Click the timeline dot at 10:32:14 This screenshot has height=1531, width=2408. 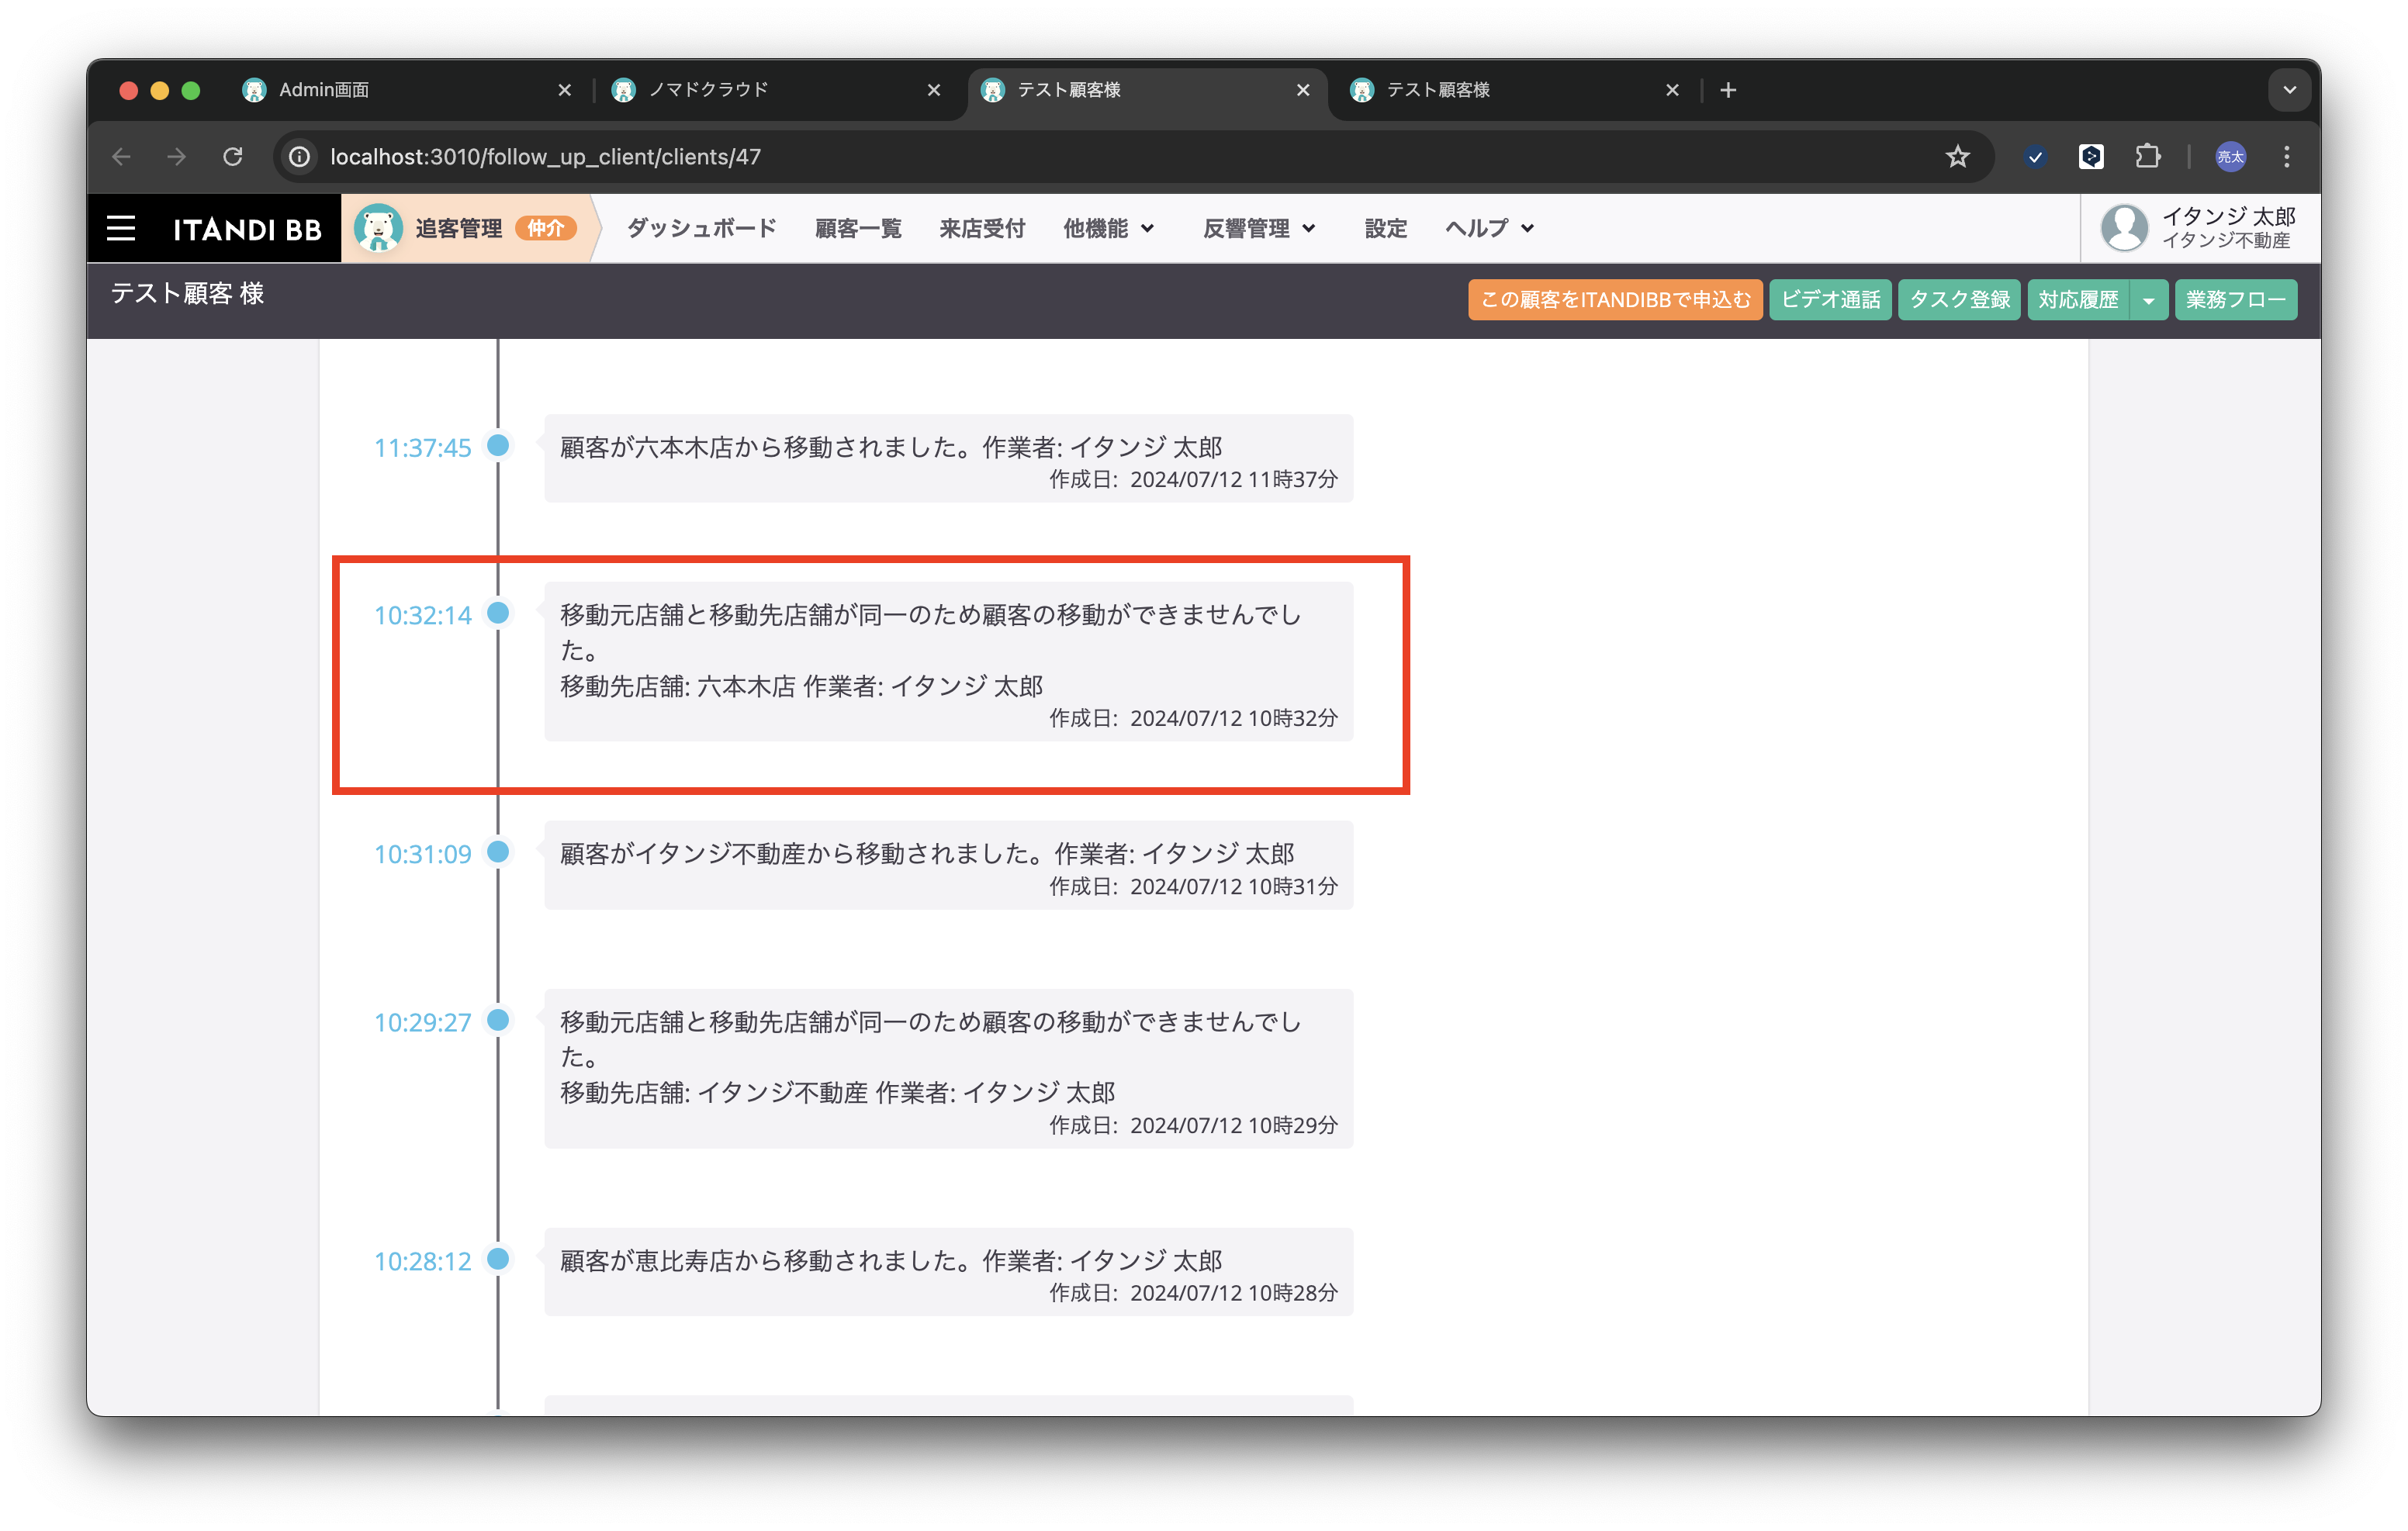tap(498, 612)
